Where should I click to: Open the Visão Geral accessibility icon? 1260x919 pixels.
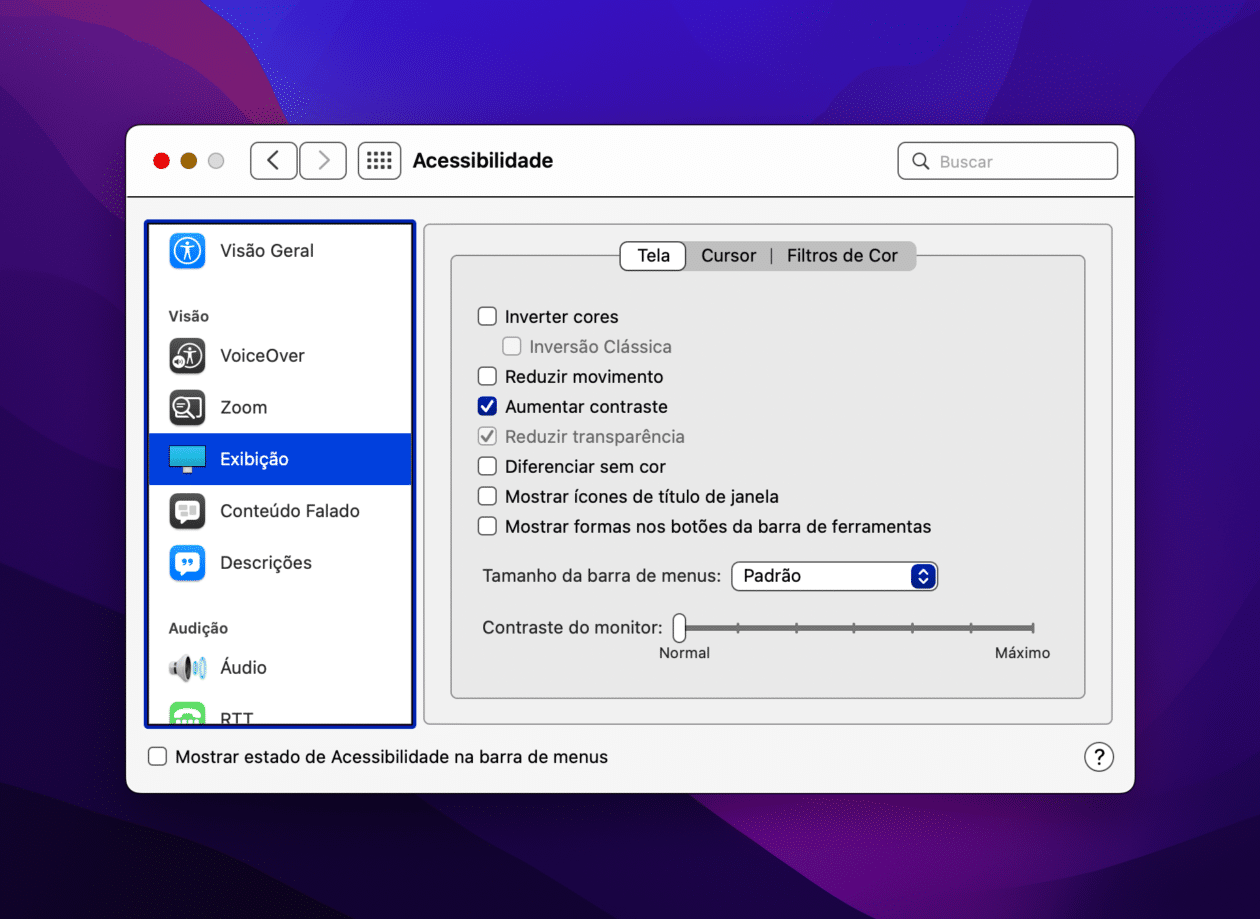point(186,250)
